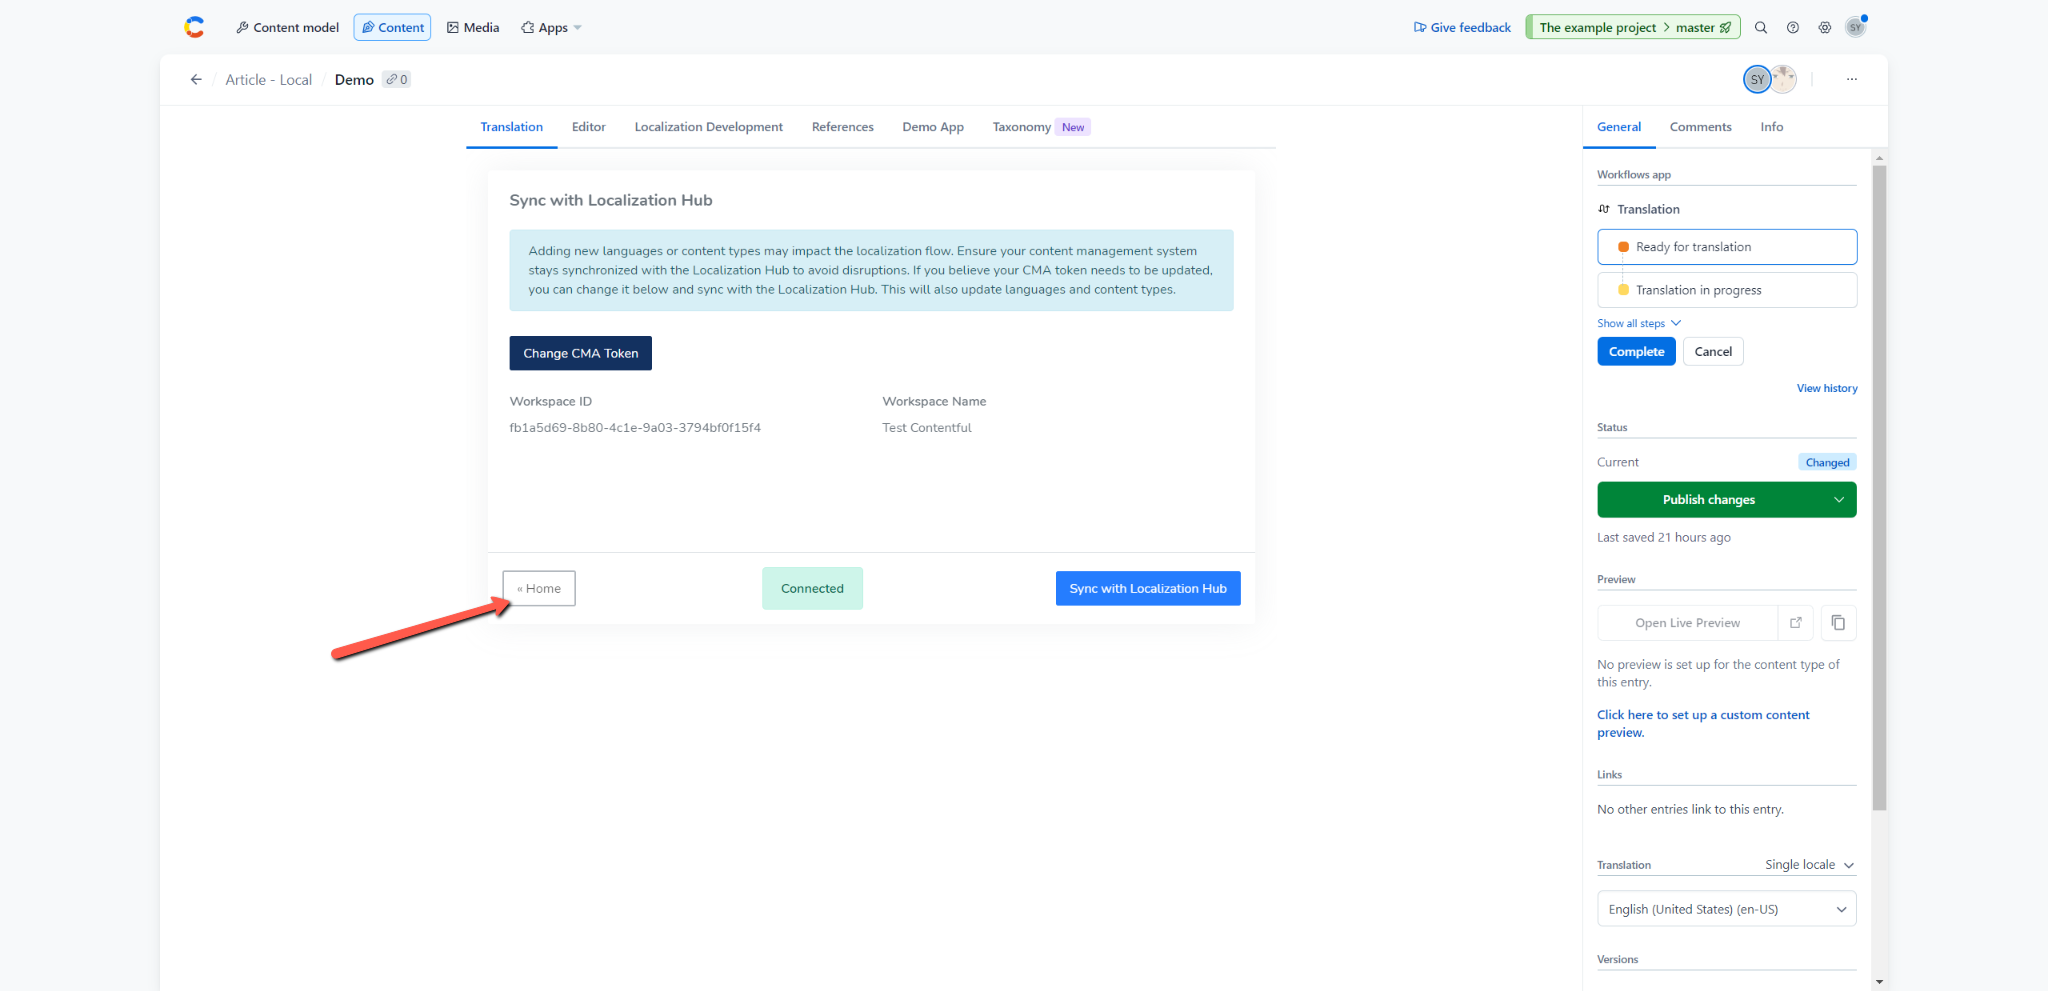Image resolution: width=2048 pixels, height=991 pixels.
Task: Switch to the Taxonomy tab
Action: [1040, 127]
